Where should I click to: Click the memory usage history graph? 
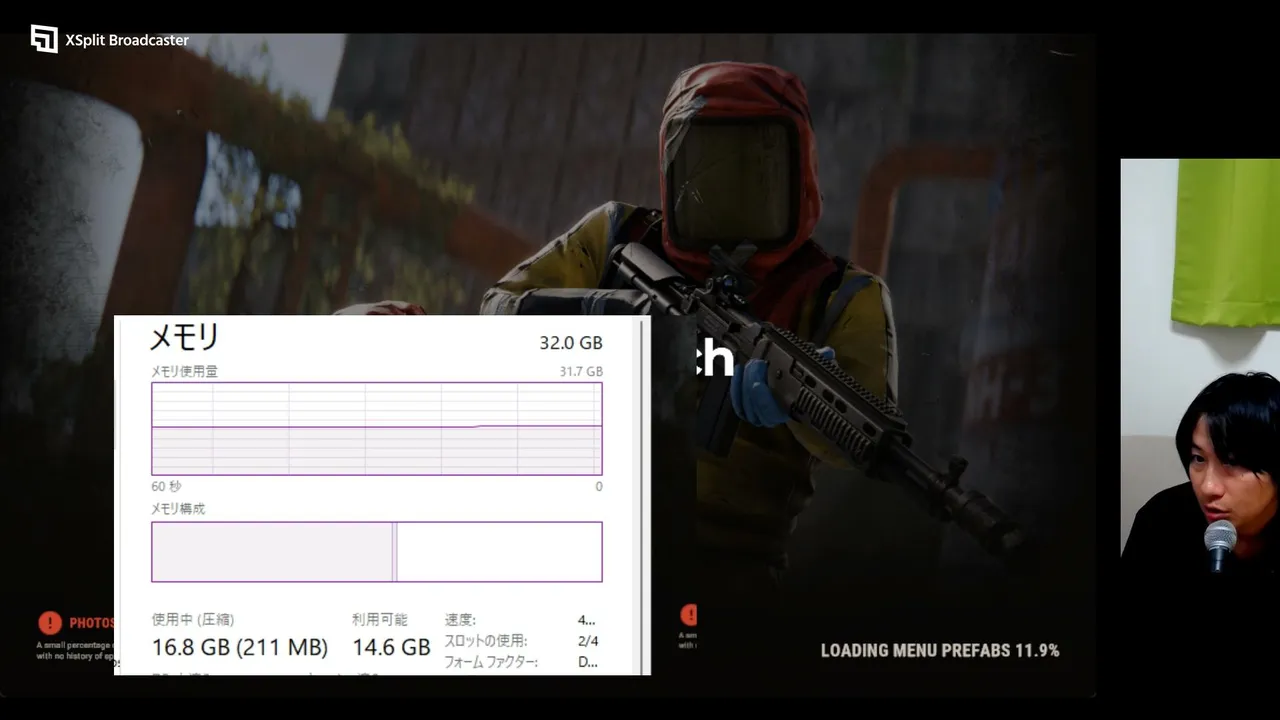377,428
